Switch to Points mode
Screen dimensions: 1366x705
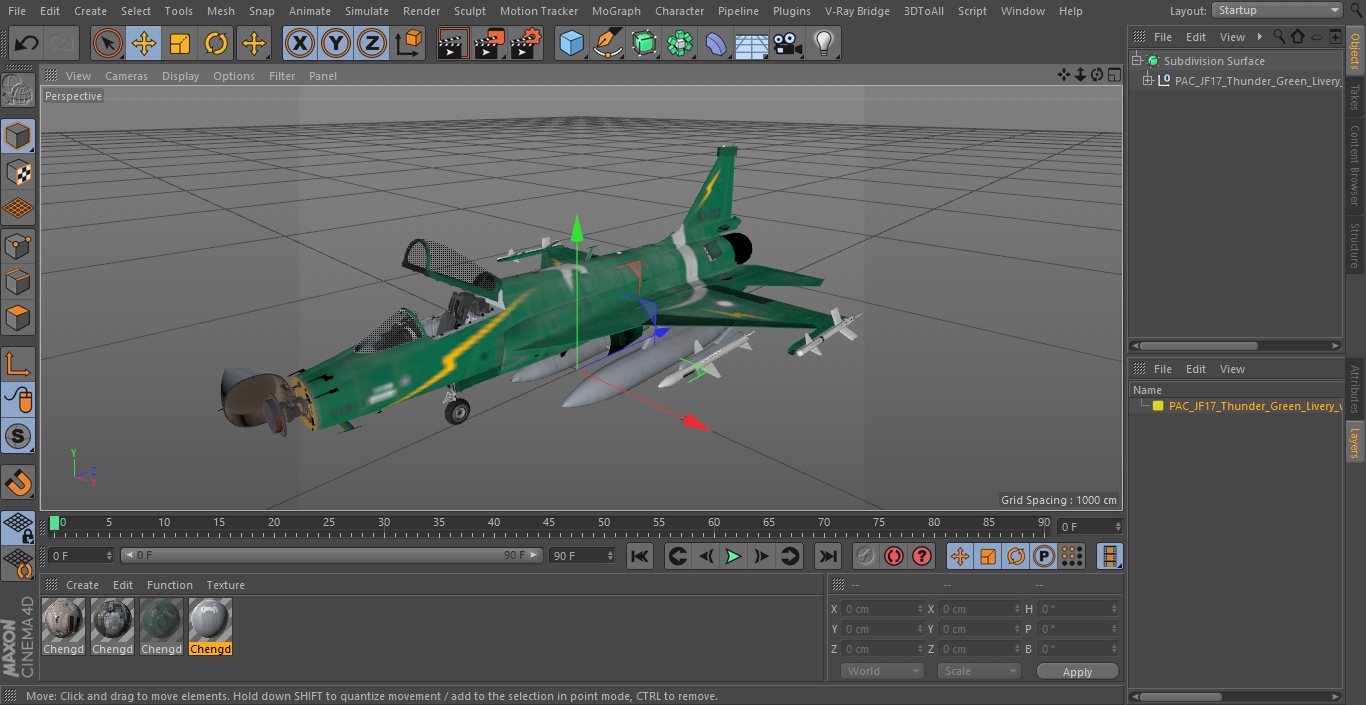(x=18, y=245)
